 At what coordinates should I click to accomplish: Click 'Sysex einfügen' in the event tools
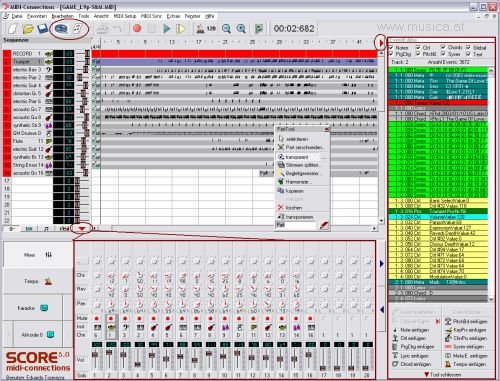[x=465, y=347]
